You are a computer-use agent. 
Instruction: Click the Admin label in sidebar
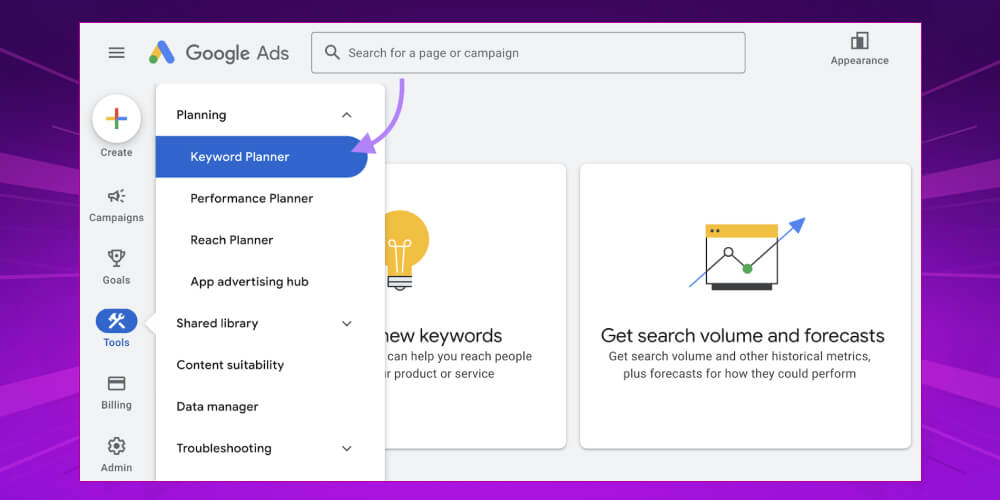click(x=116, y=467)
